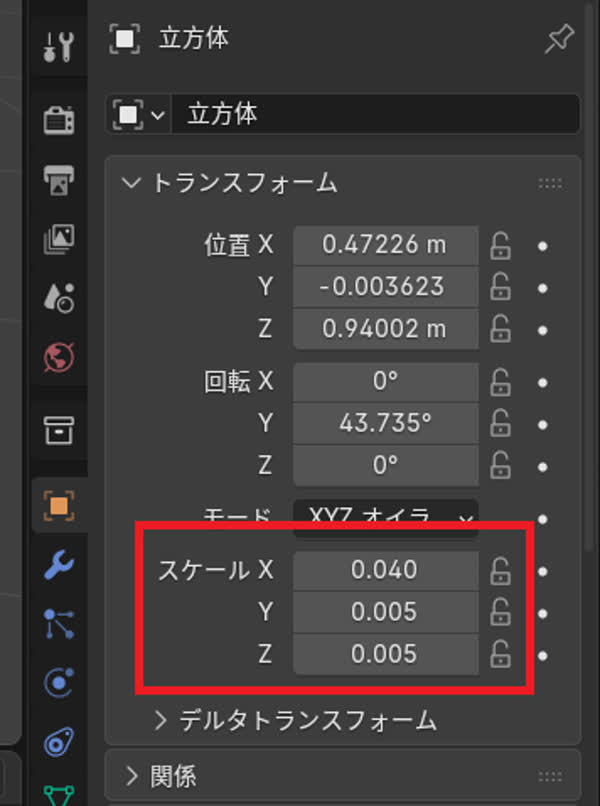Open the Physics properties tab
The width and height of the screenshot is (600, 806).
coord(59,682)
